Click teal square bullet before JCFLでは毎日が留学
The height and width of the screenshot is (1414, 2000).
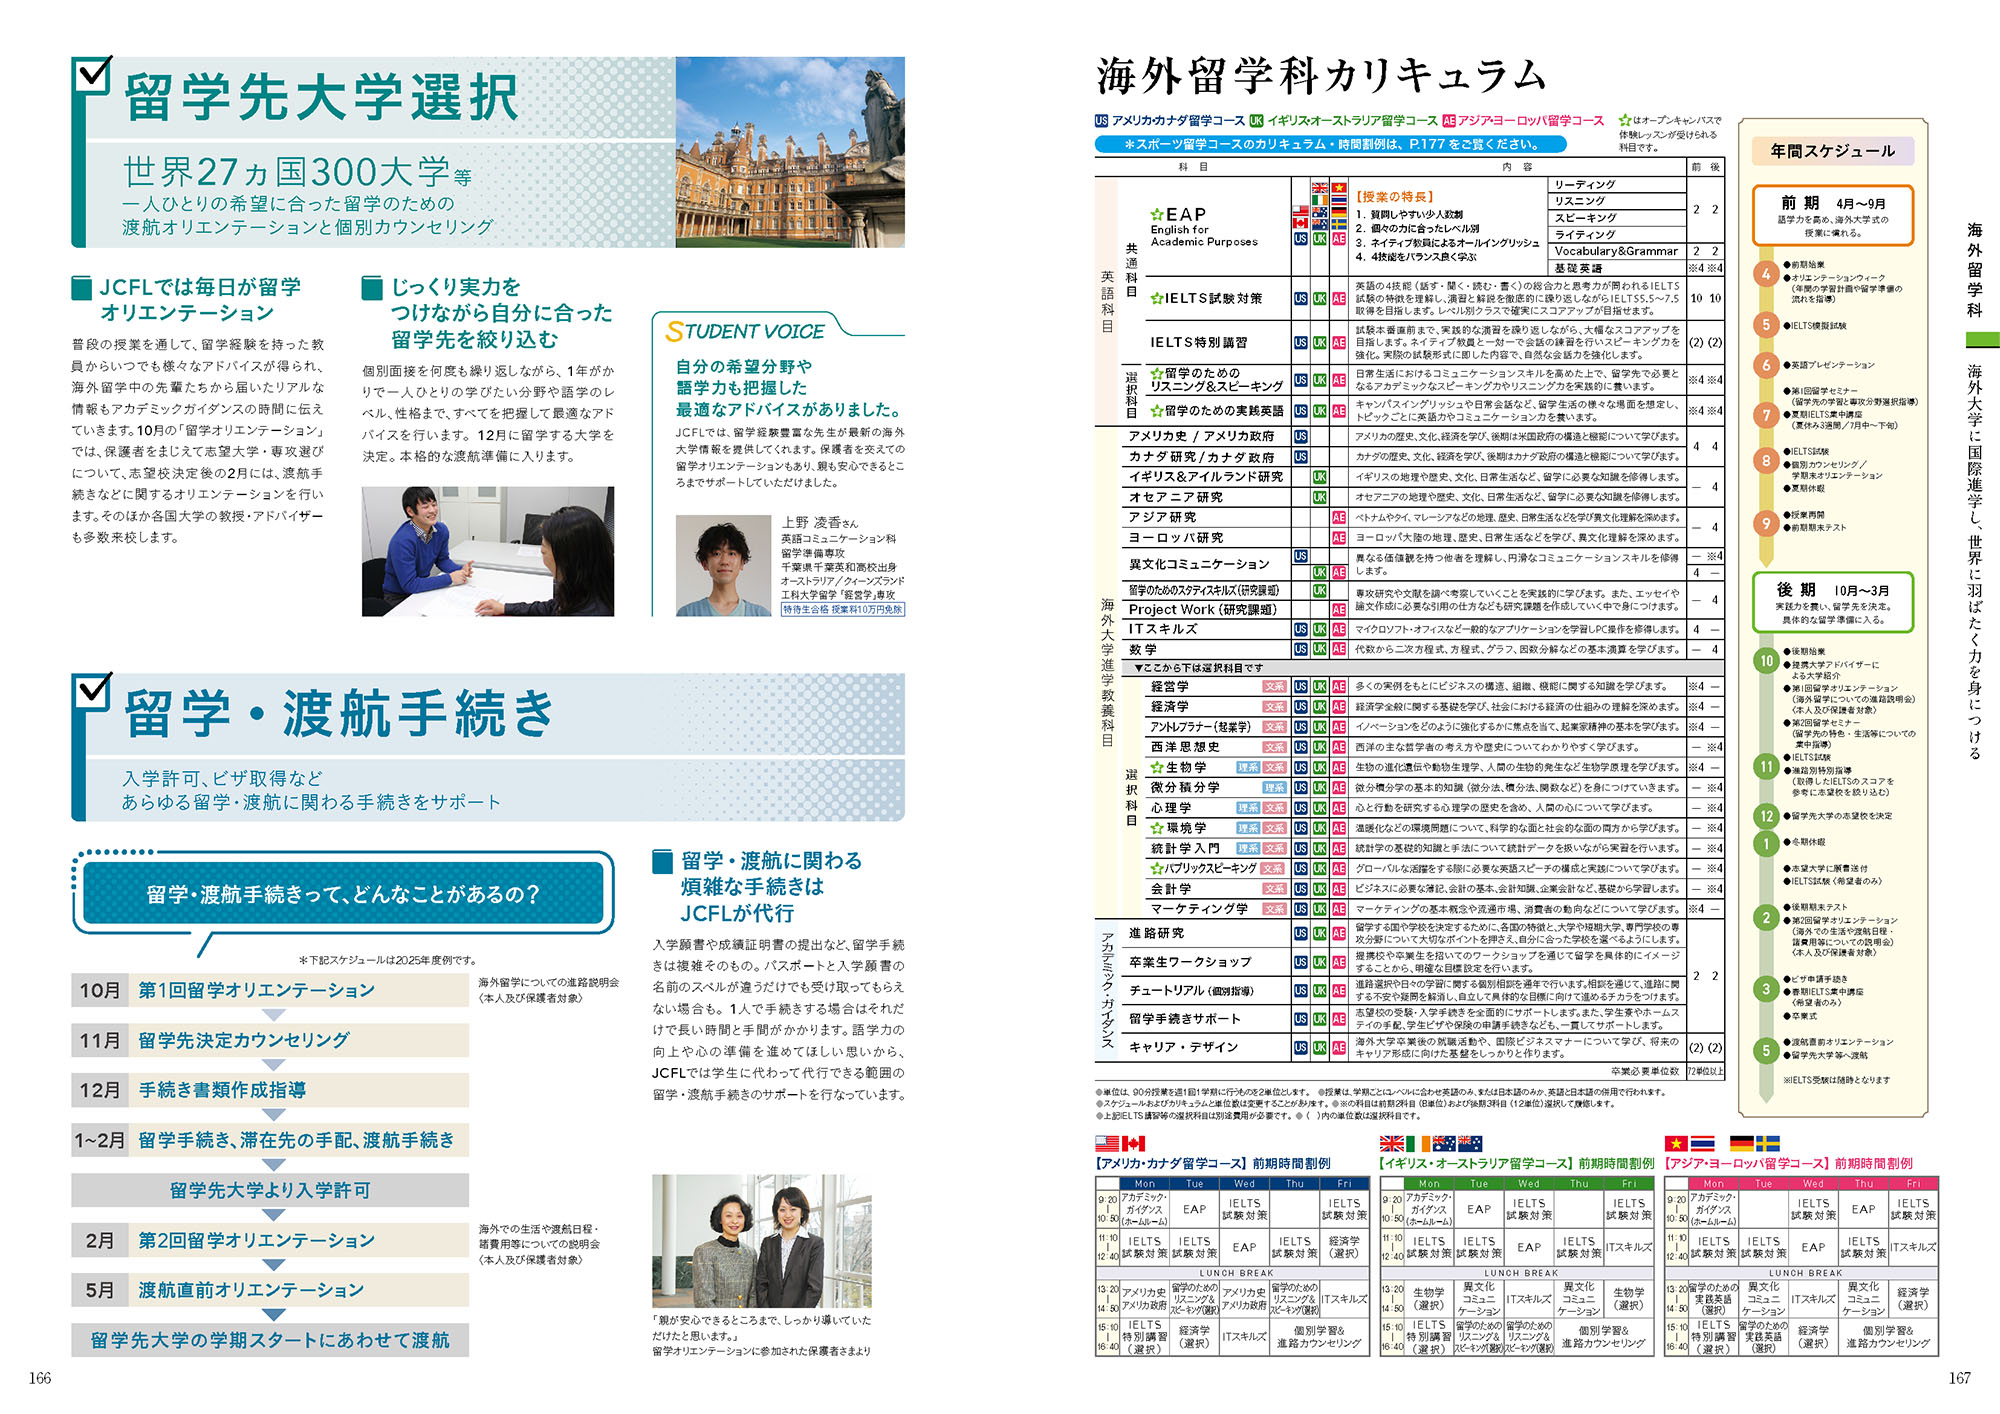tap(82, 288)
